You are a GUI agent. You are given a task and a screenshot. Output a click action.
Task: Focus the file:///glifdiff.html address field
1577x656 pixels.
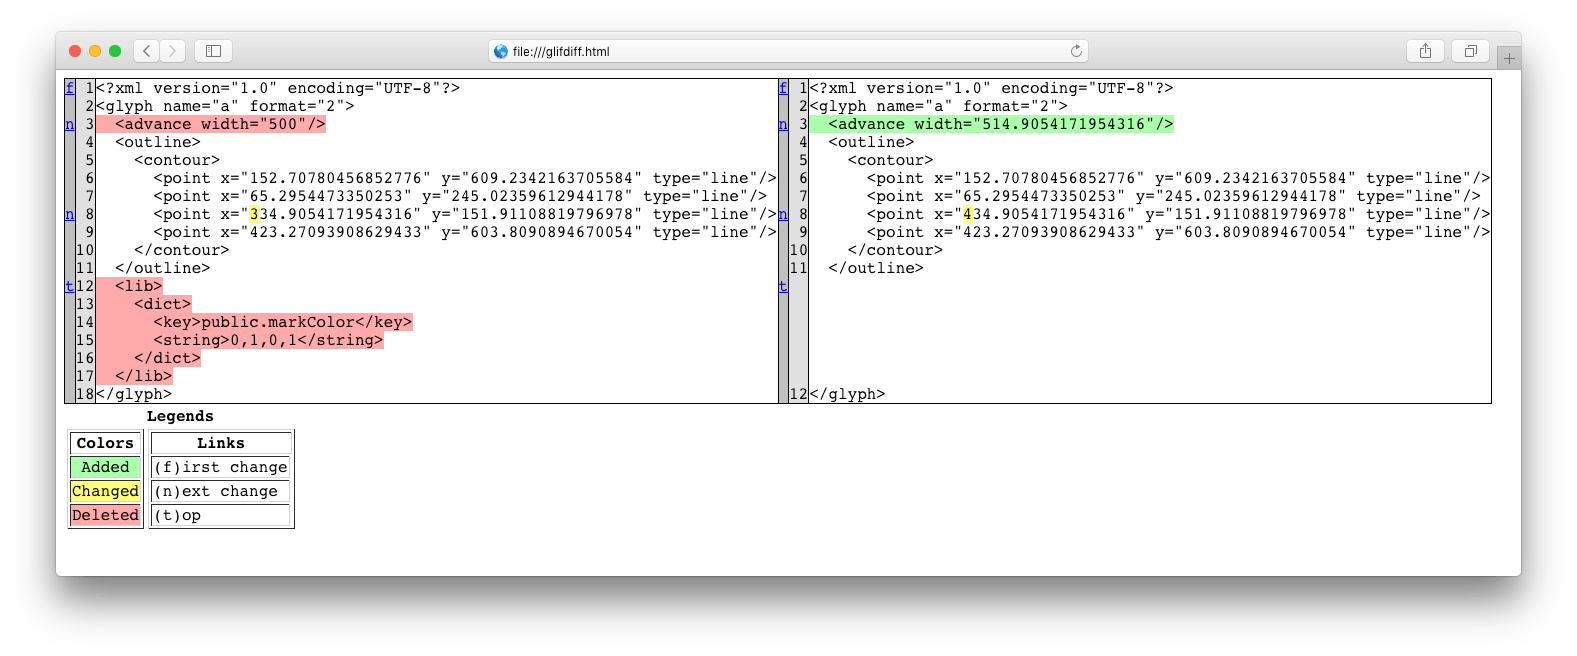788,51
